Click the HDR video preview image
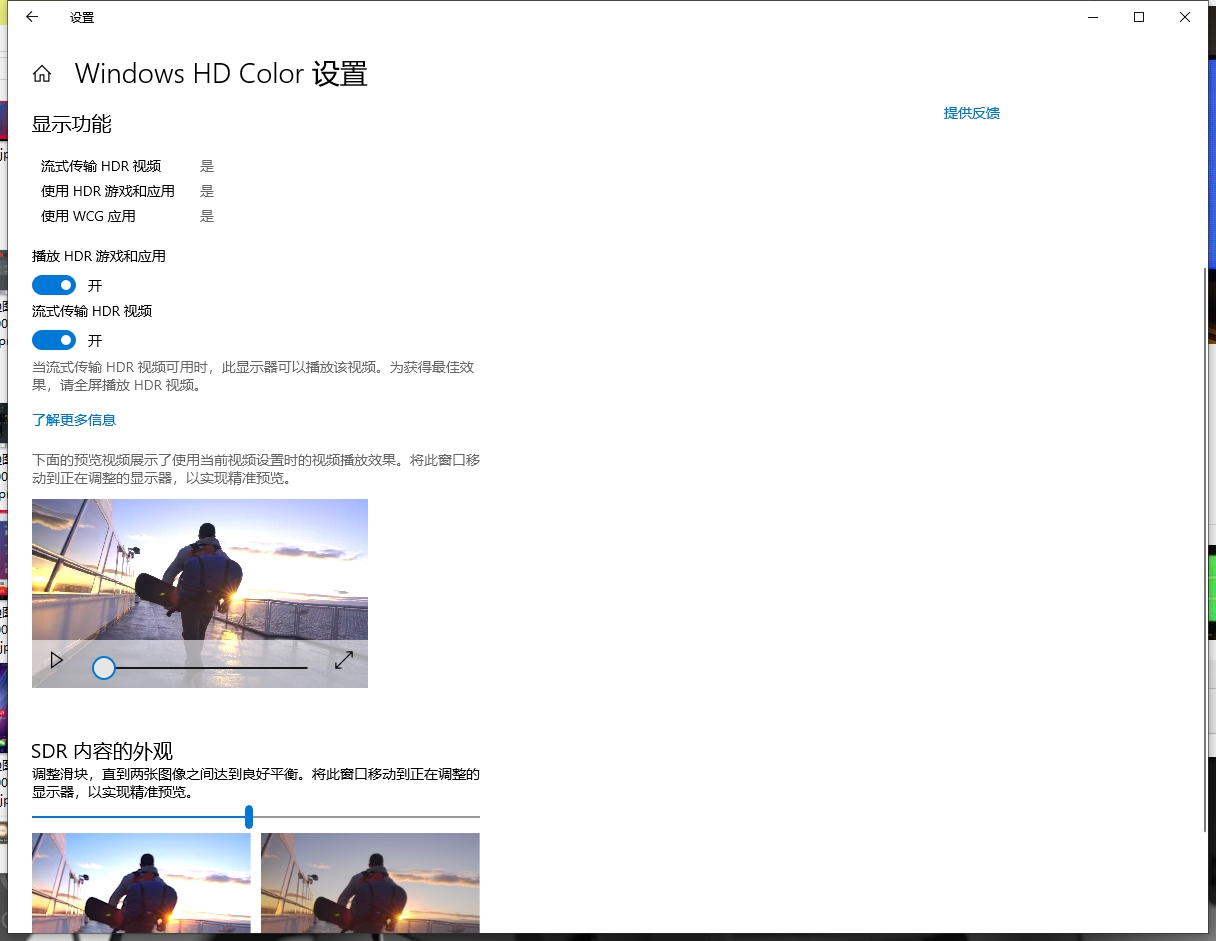 tap(199, 570)
